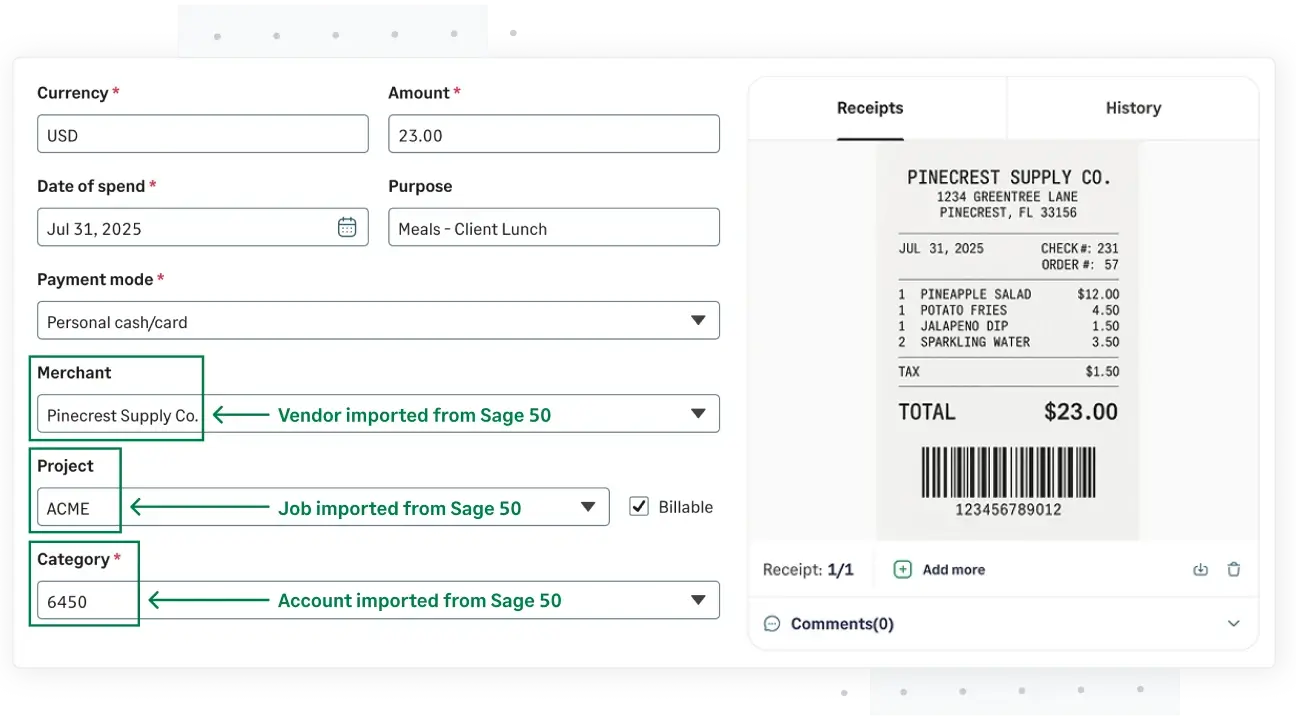Screen dimensions: 1296x719
Task: Click the Category field dropdown arrow
Action: 699,600
